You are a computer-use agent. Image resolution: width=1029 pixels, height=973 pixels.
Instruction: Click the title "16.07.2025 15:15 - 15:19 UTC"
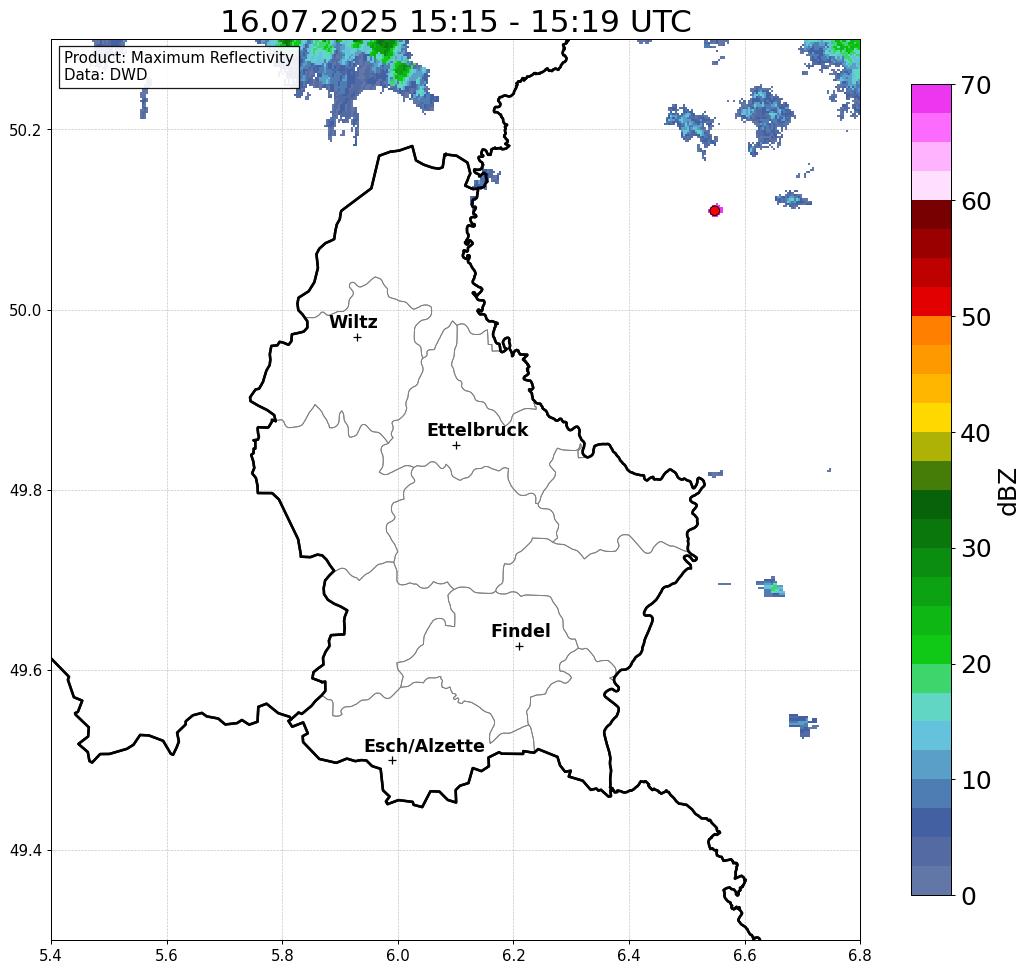pos(456,21)
